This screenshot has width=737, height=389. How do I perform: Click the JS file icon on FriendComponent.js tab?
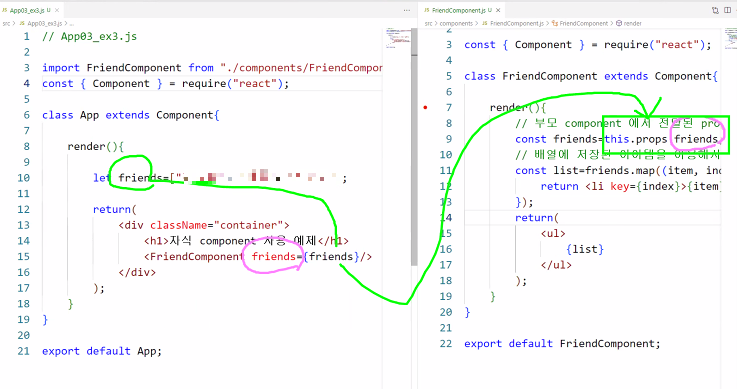point(427,10)
